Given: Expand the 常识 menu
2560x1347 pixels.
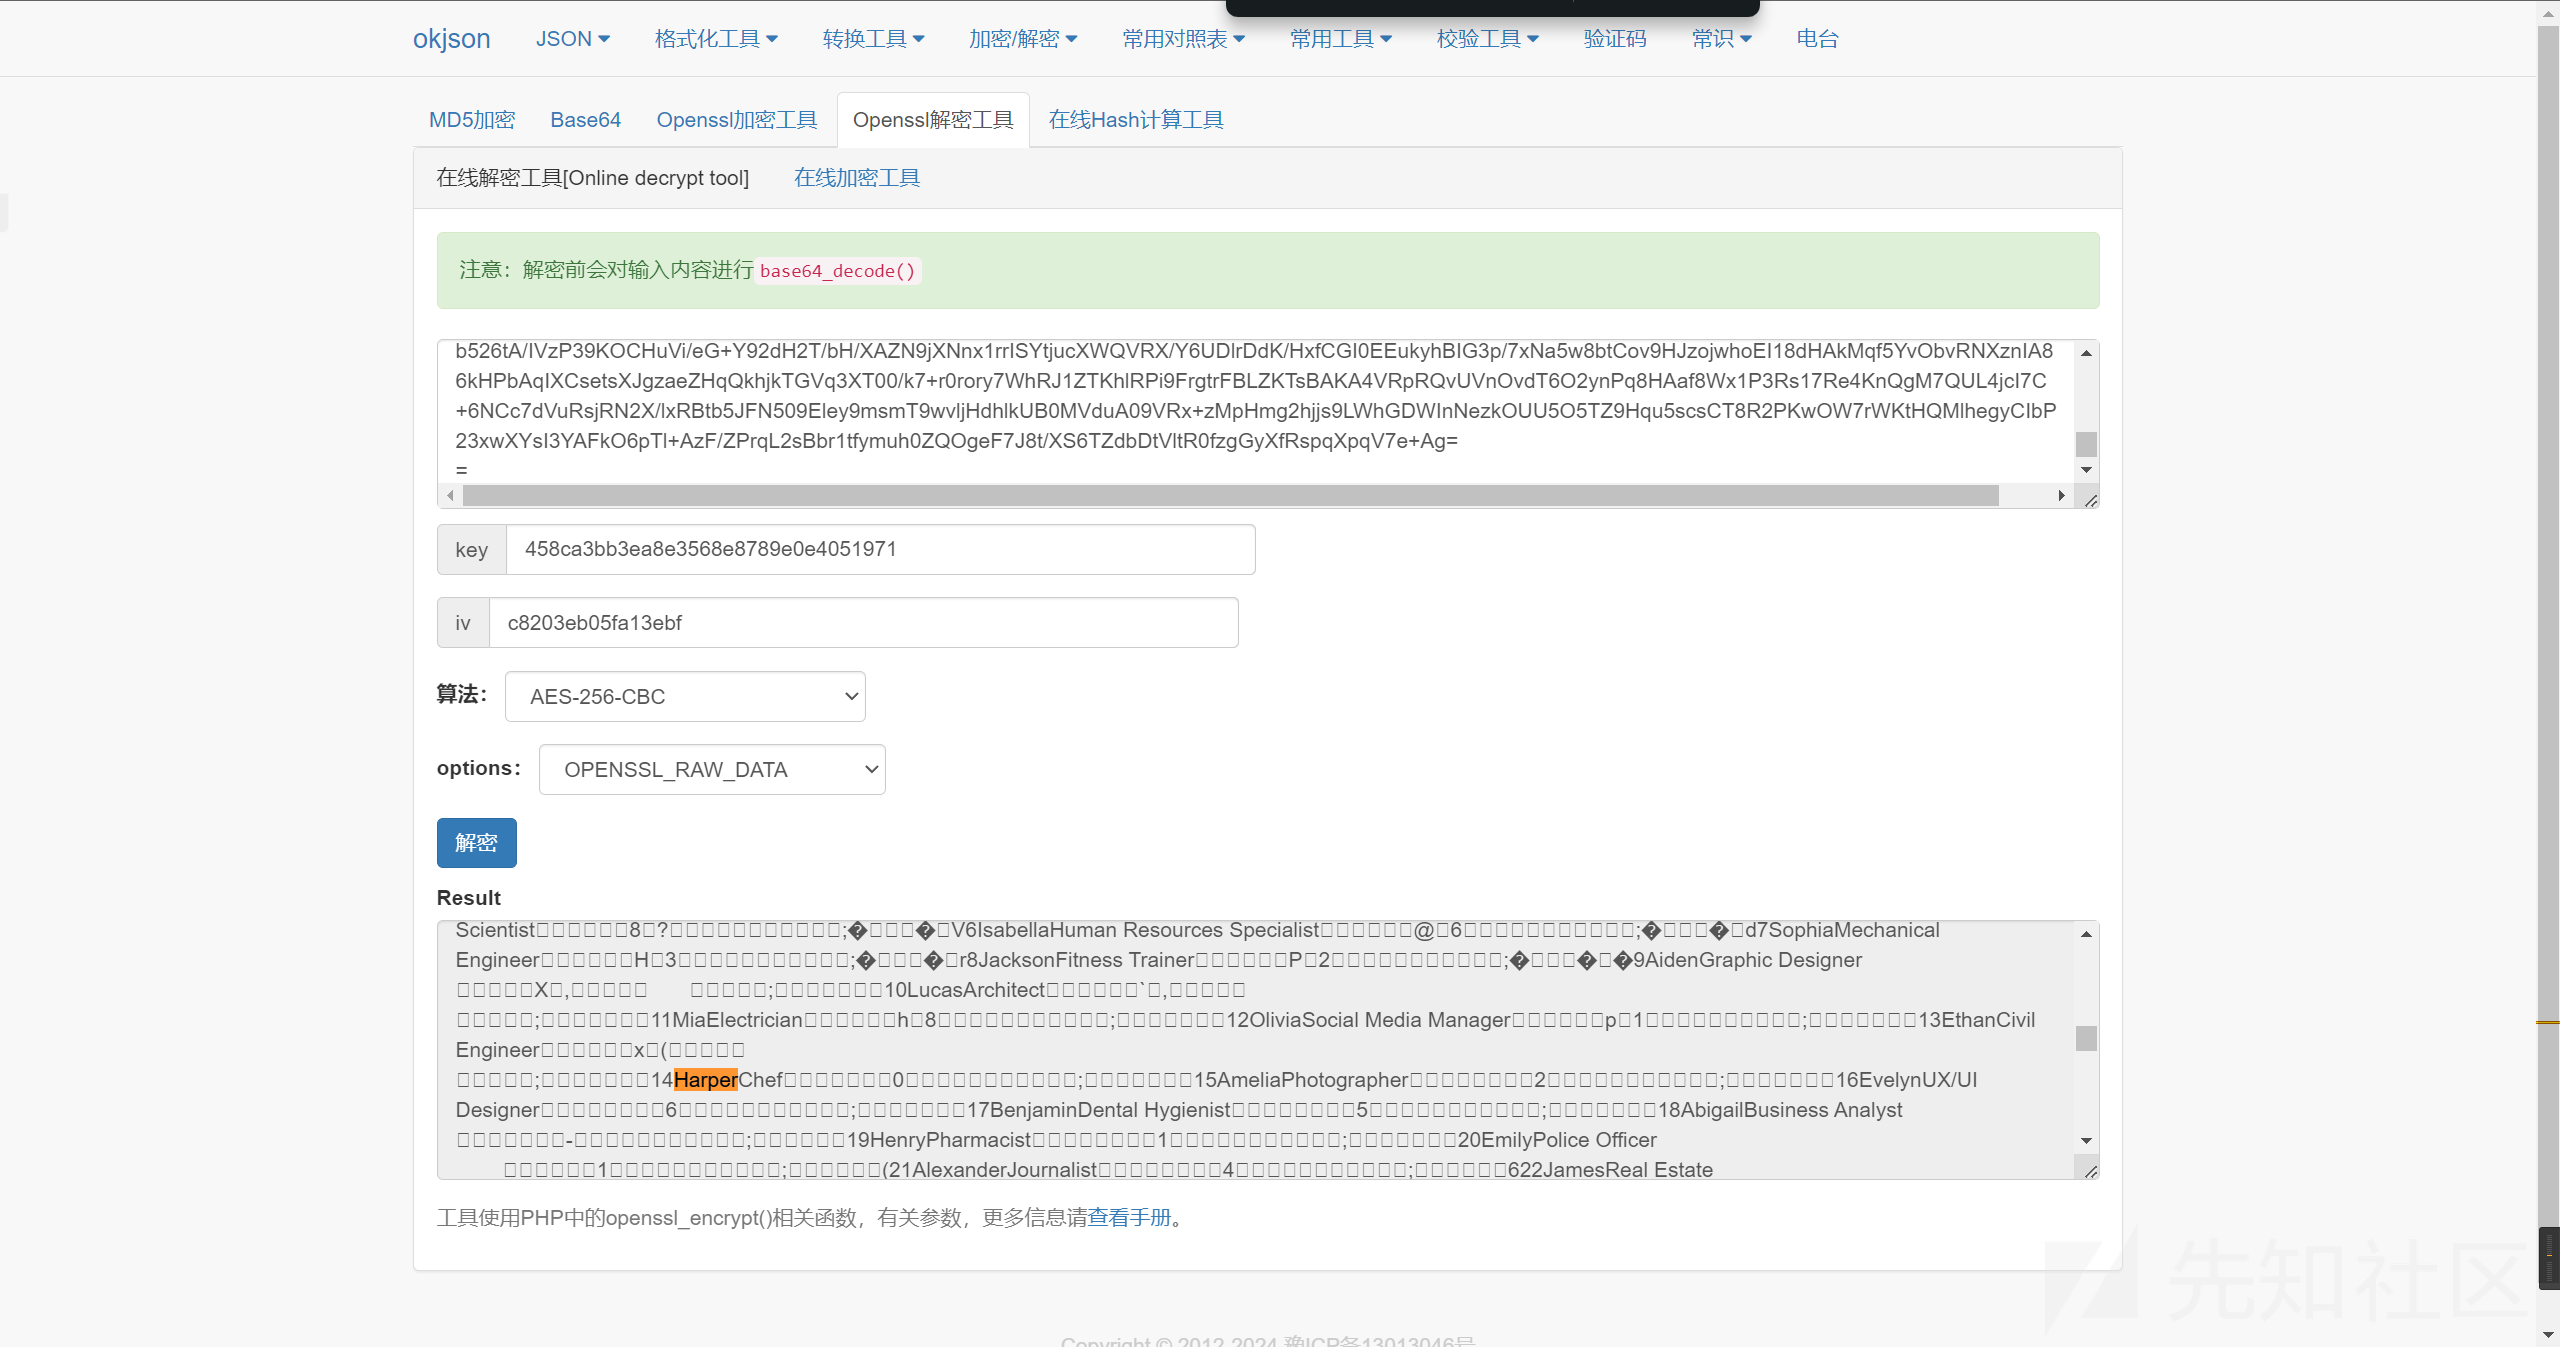Looking at the screenshot, I should coord(1721,39).
